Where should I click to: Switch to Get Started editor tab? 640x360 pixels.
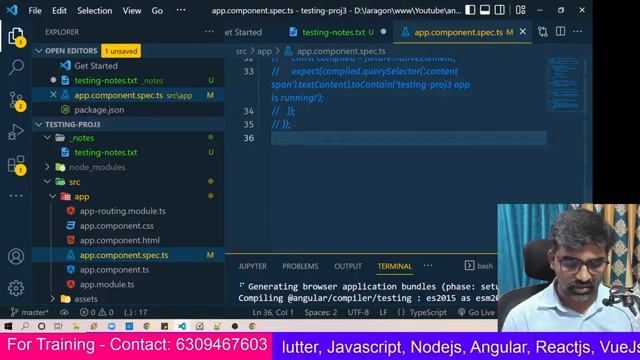pyautogui.click(x=243, y=32)
